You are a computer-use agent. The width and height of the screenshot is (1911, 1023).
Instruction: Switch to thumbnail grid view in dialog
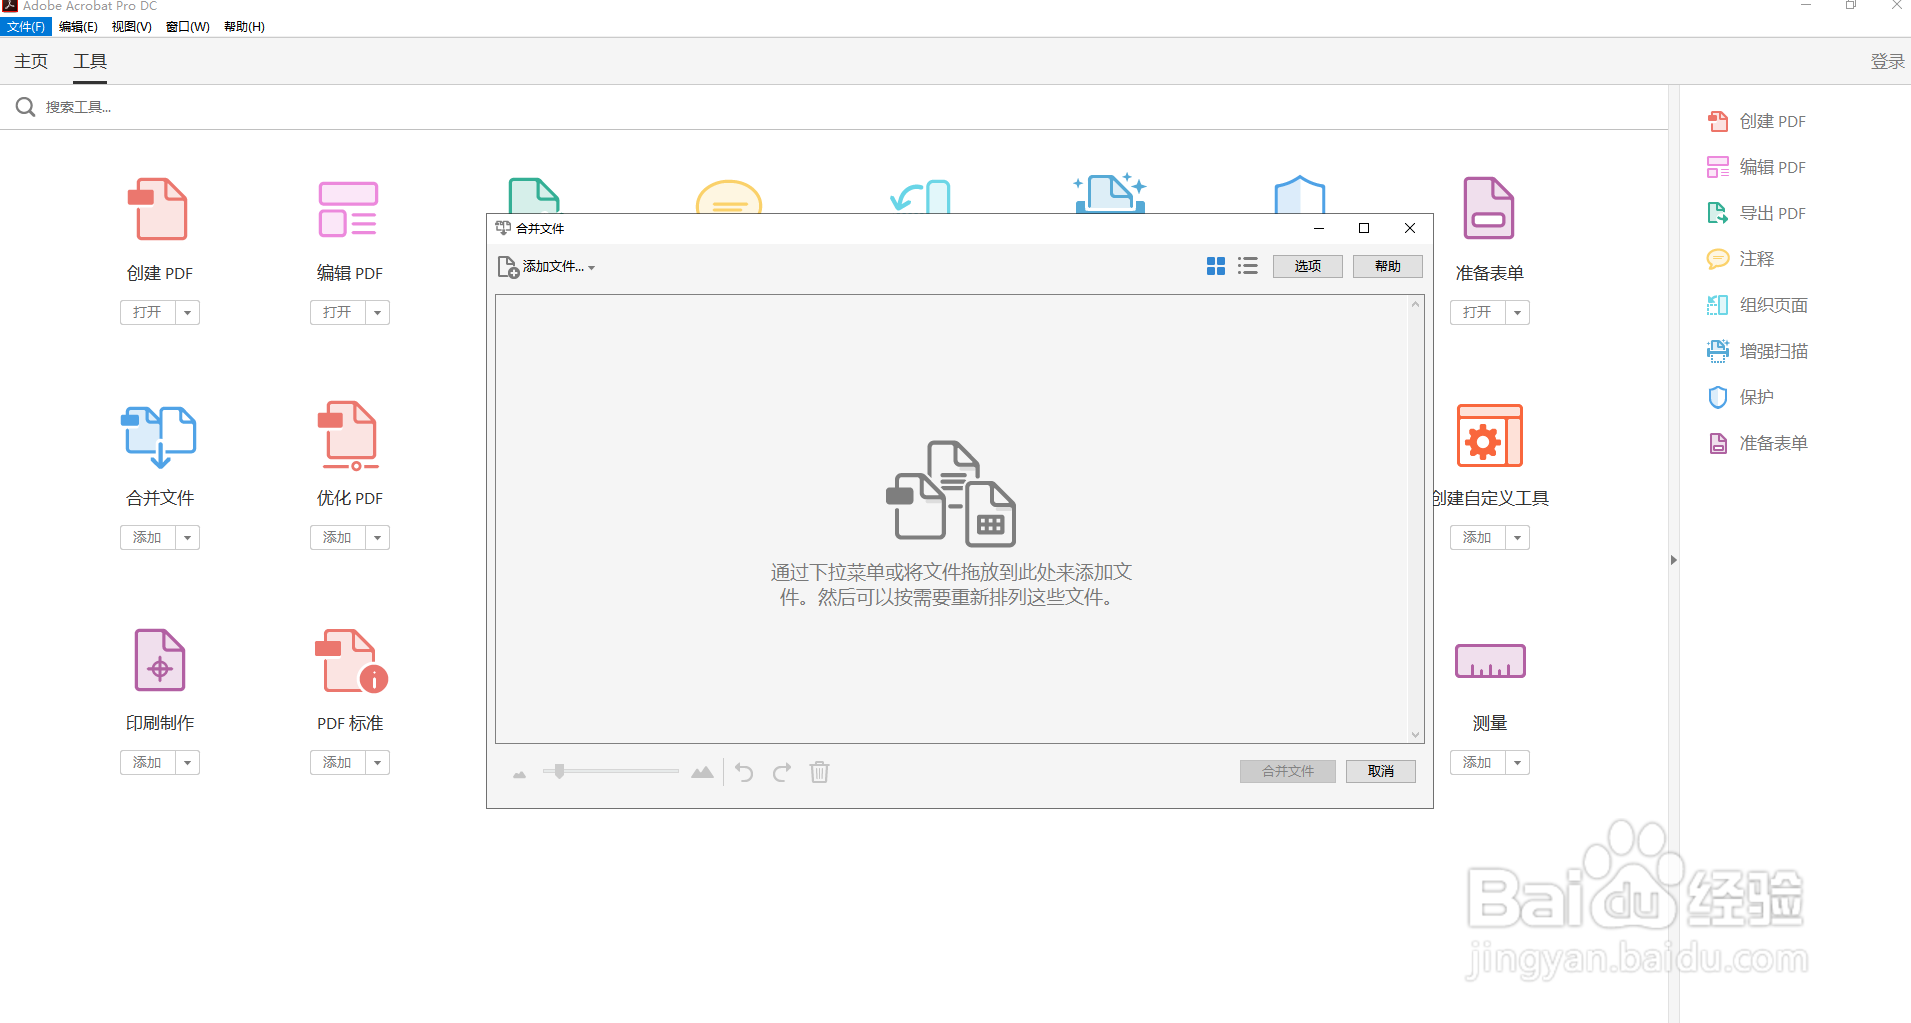click(1216, 266)
